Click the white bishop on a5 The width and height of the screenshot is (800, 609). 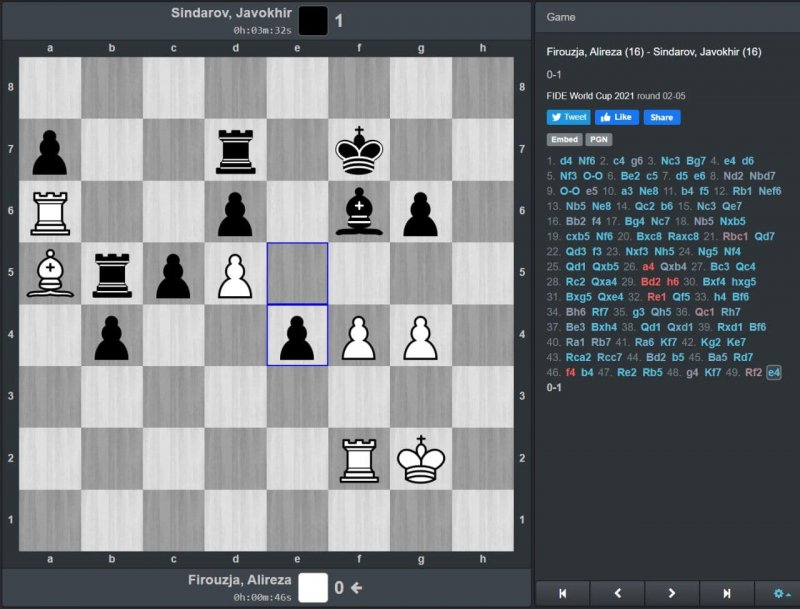tap(50, 274)
